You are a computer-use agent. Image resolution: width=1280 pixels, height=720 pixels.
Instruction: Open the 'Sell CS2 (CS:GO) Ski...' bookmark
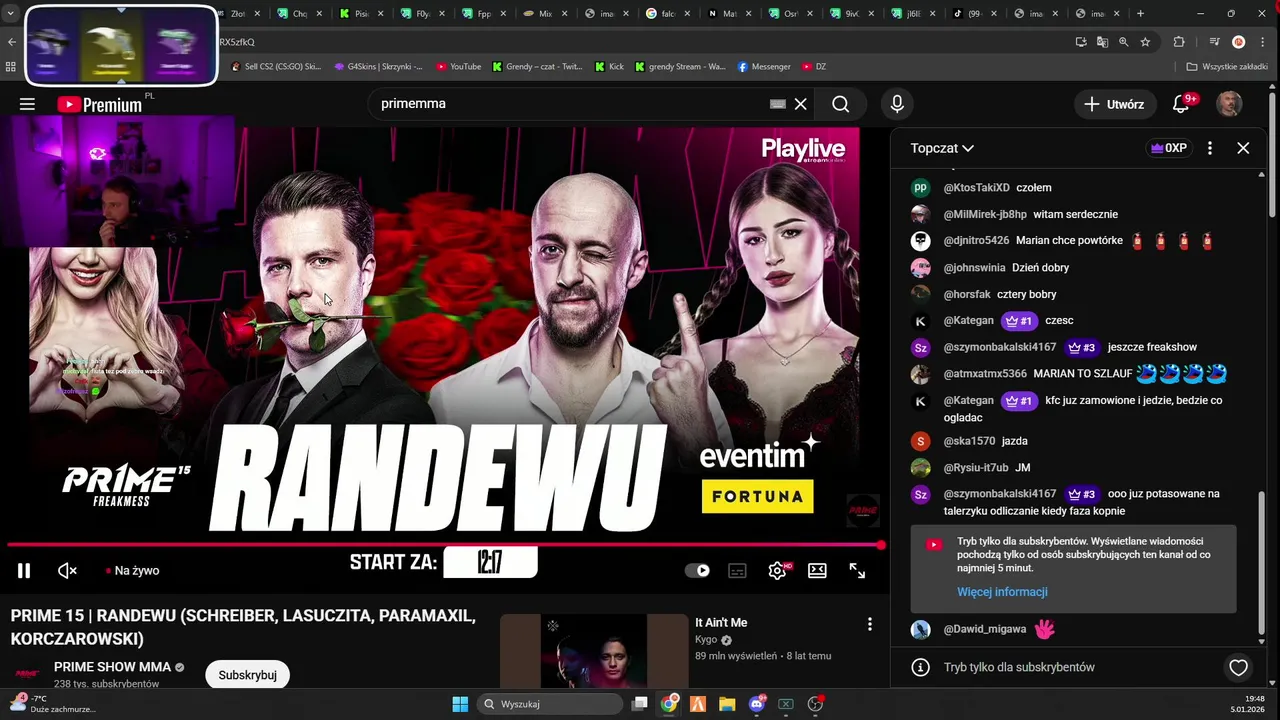click(x=276, y=67)
